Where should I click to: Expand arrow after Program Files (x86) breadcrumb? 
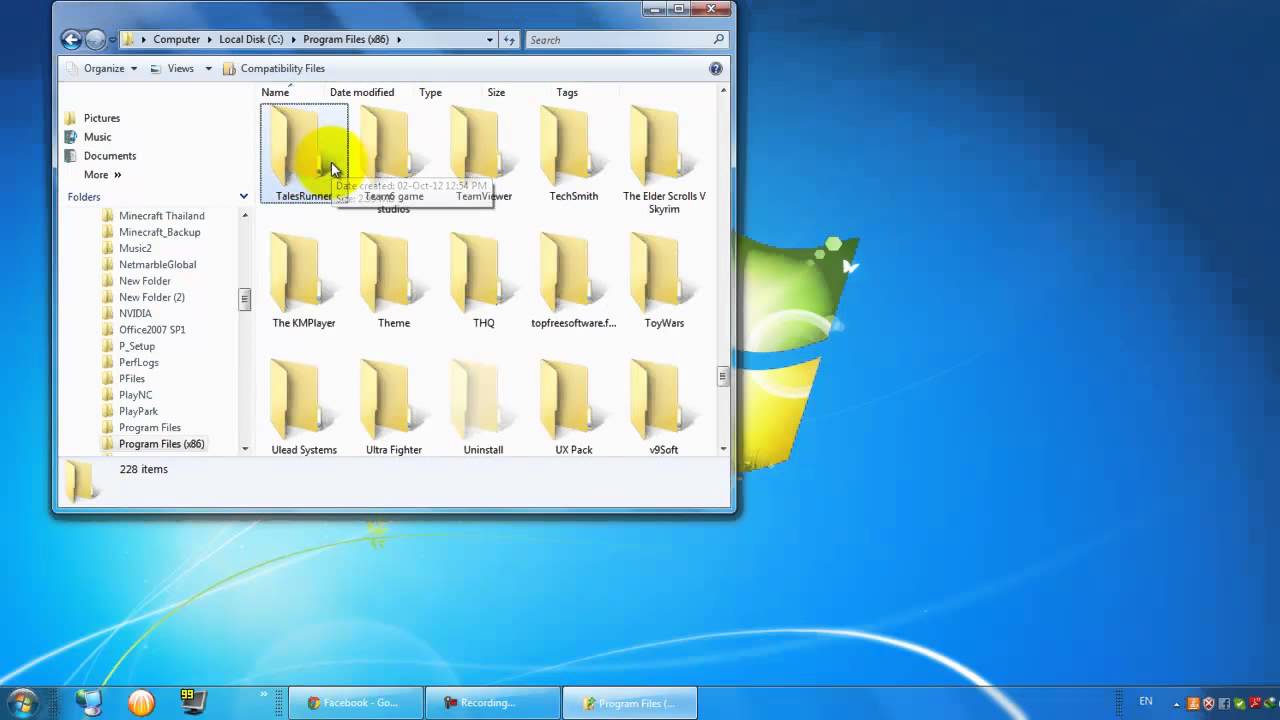pos(399,40)
